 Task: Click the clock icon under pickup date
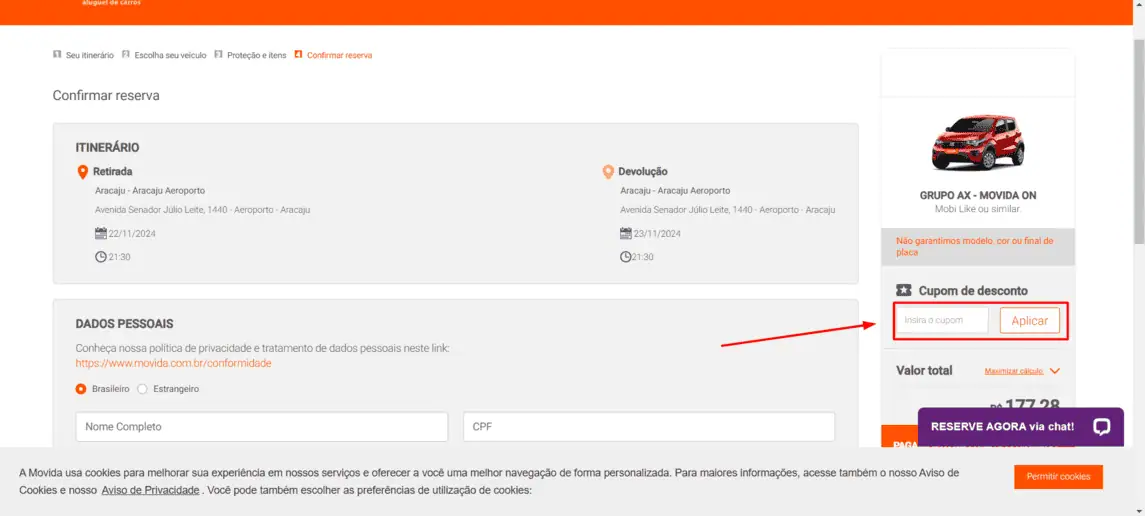pos(101,257)
